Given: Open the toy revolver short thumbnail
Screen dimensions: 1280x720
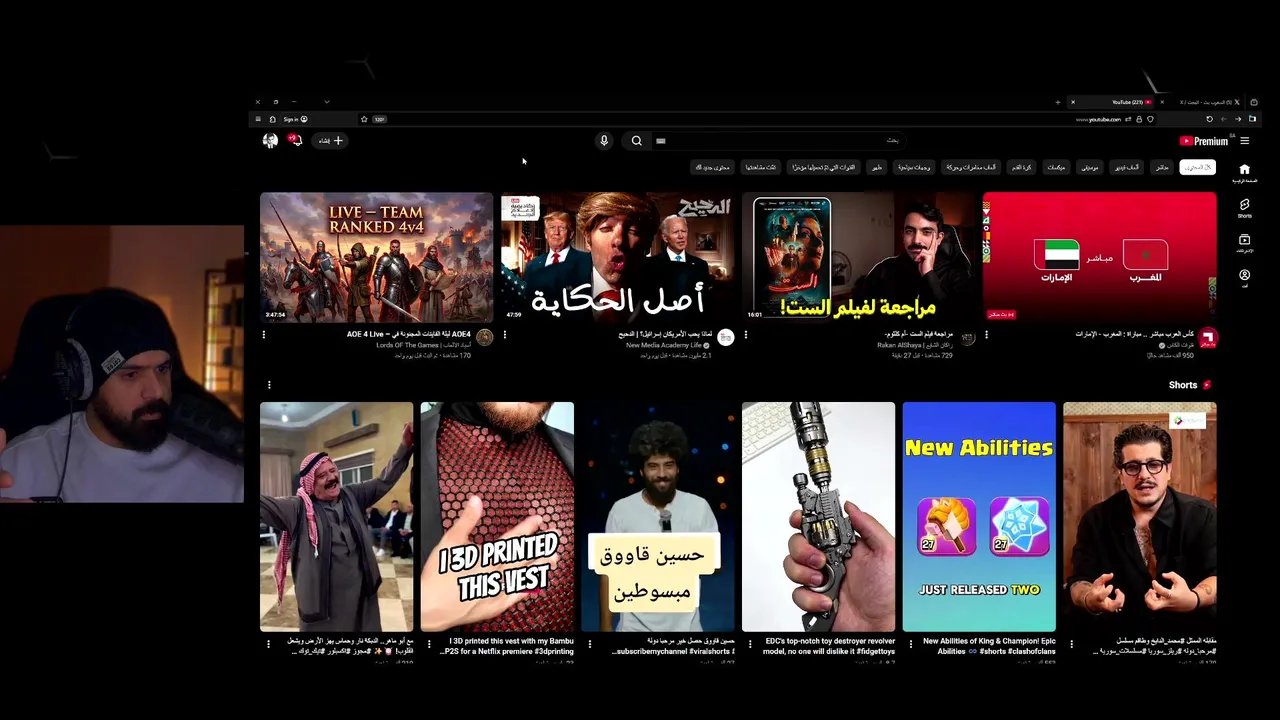Looking at the screenshot, I should [818, 517].
